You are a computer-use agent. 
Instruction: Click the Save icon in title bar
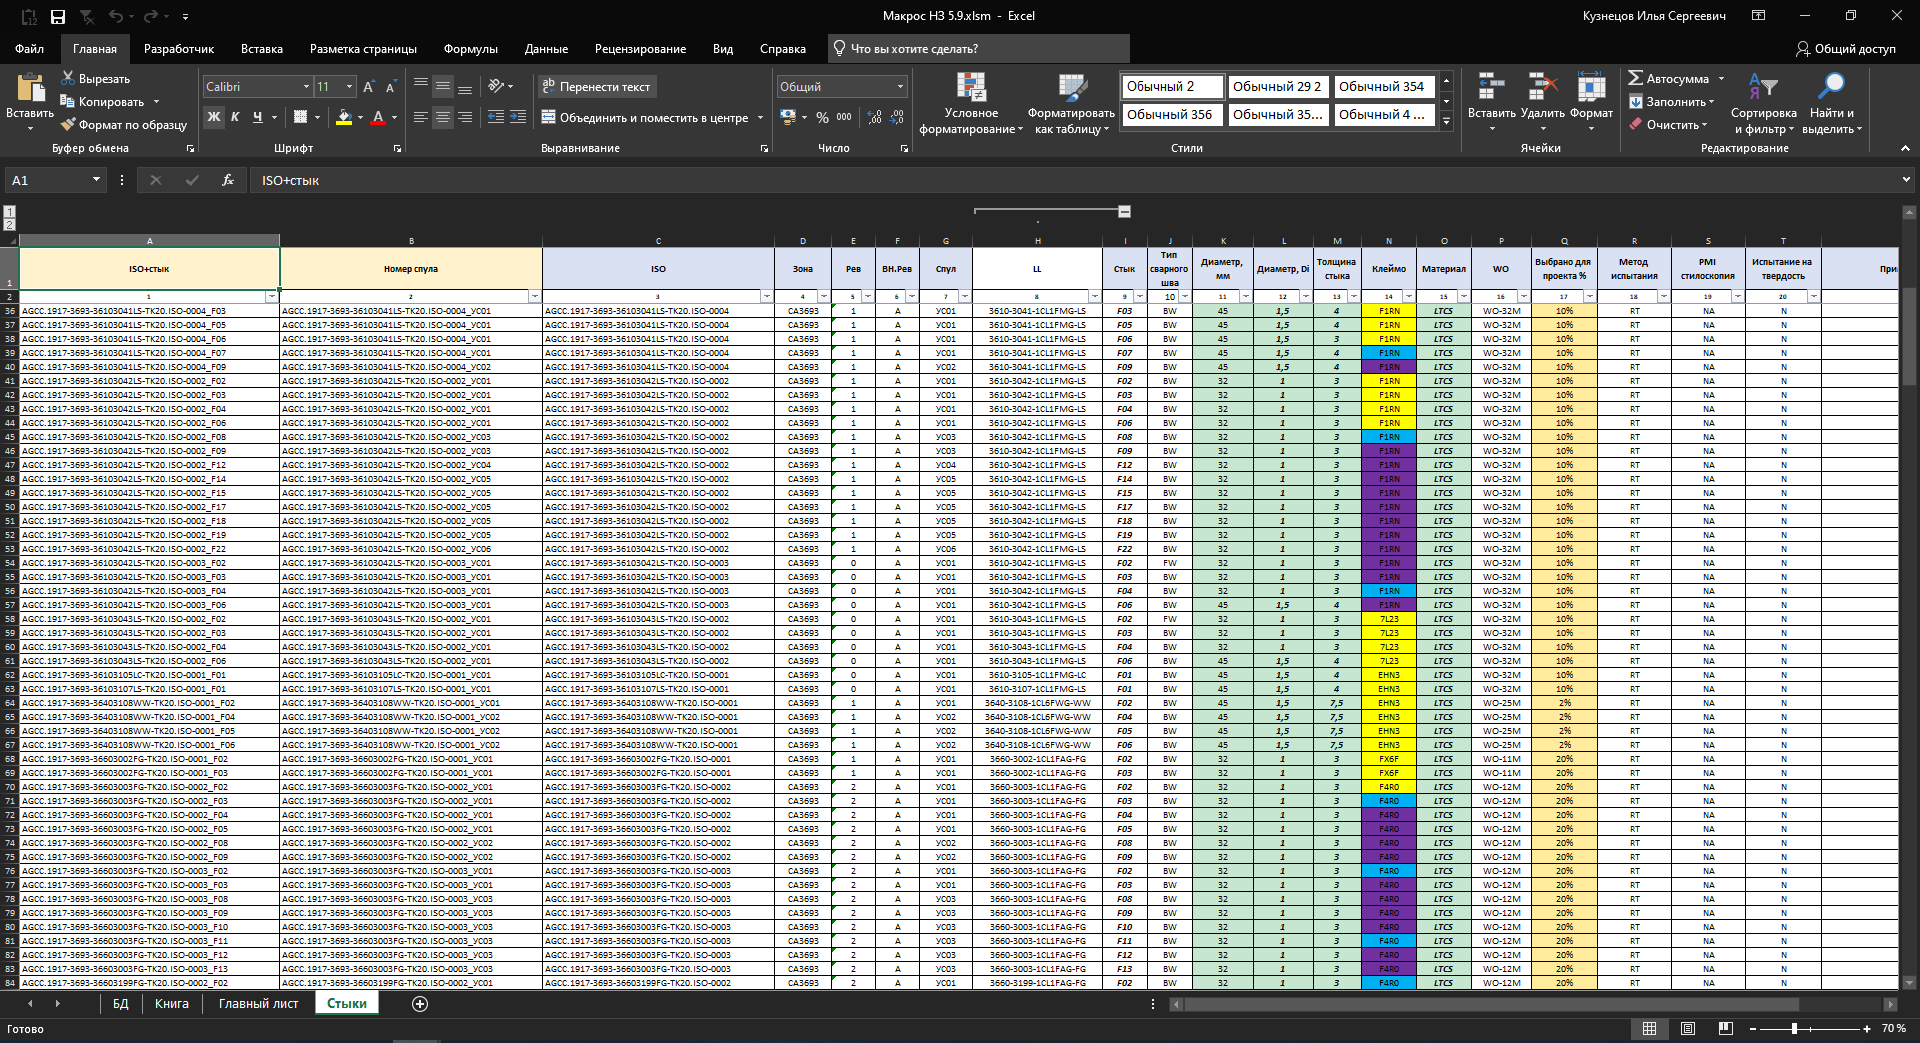[x=58, y=16]
